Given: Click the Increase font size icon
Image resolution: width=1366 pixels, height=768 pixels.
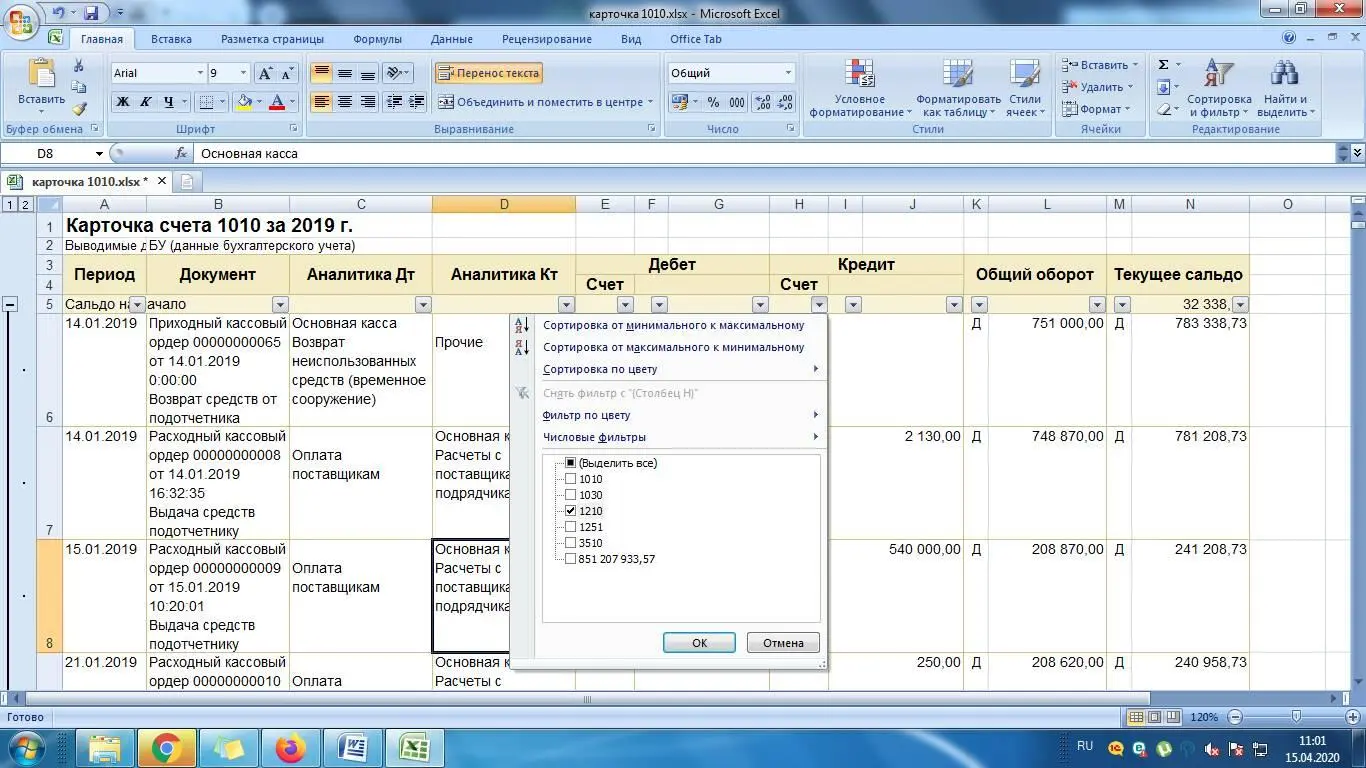Looking at the screenshot, I should click(265, 73).
